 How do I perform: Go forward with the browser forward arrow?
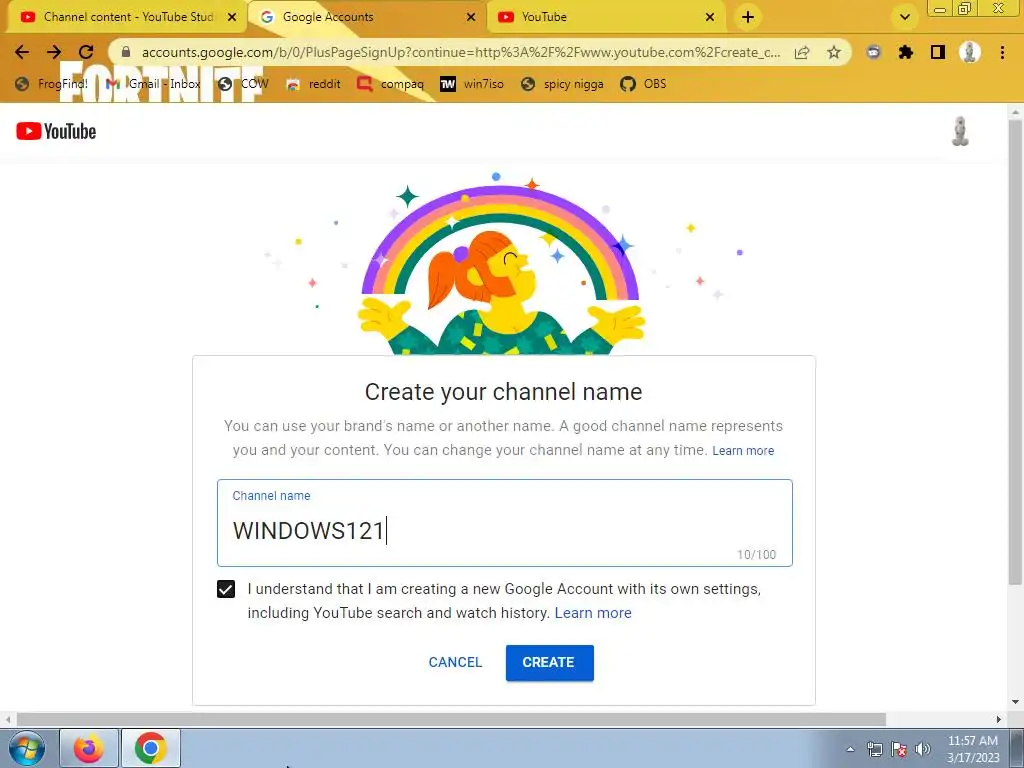coord(54,52)
